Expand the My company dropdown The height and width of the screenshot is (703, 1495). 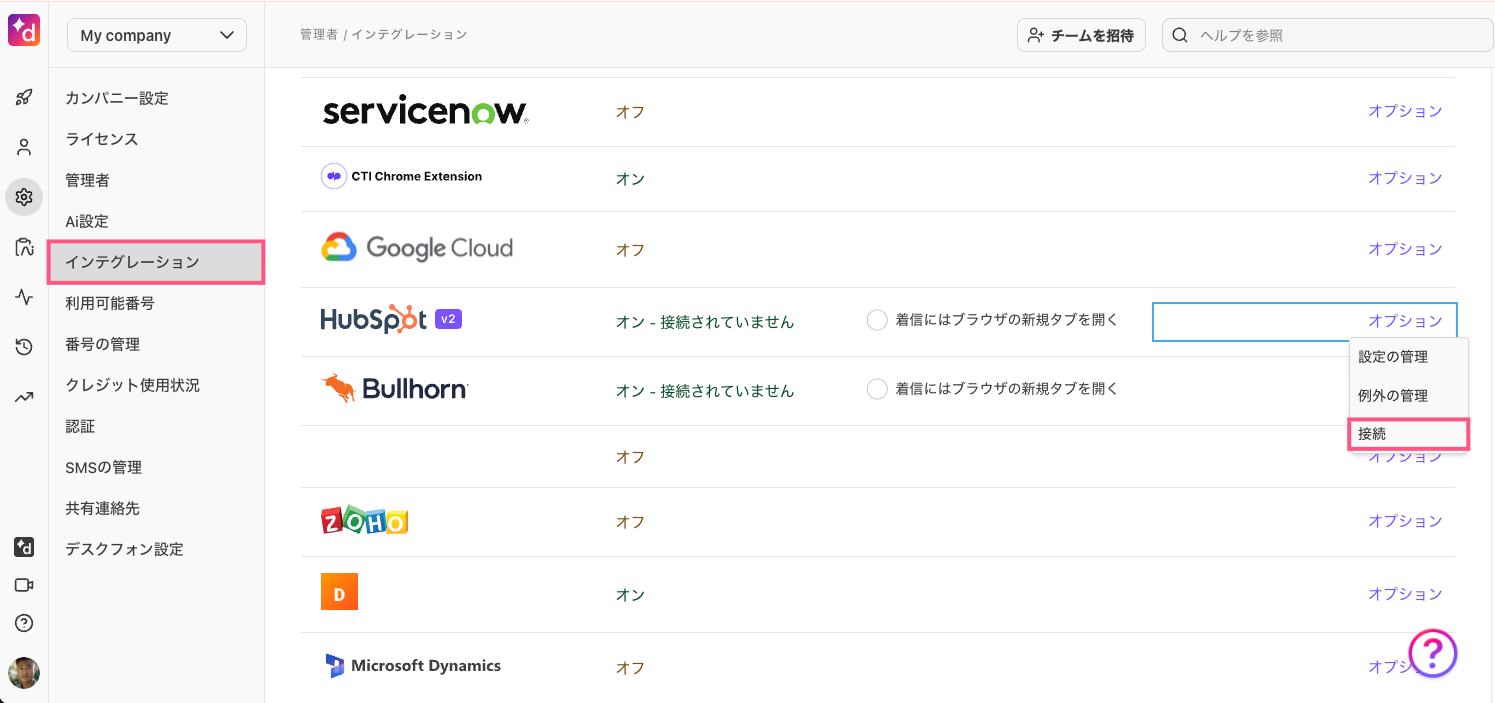coord(157,35)
